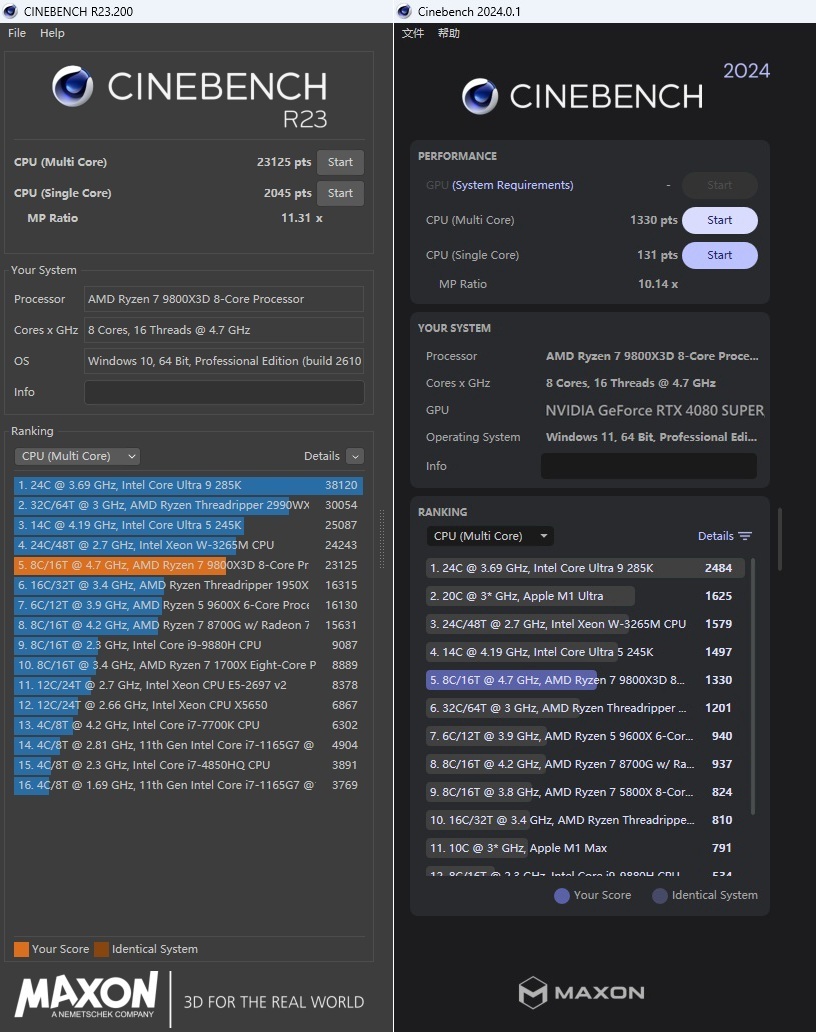Select R23 ranking row Ryzen 7 1700X
The width and height of the screenshot is (816, 1032).
click(188, 665)
